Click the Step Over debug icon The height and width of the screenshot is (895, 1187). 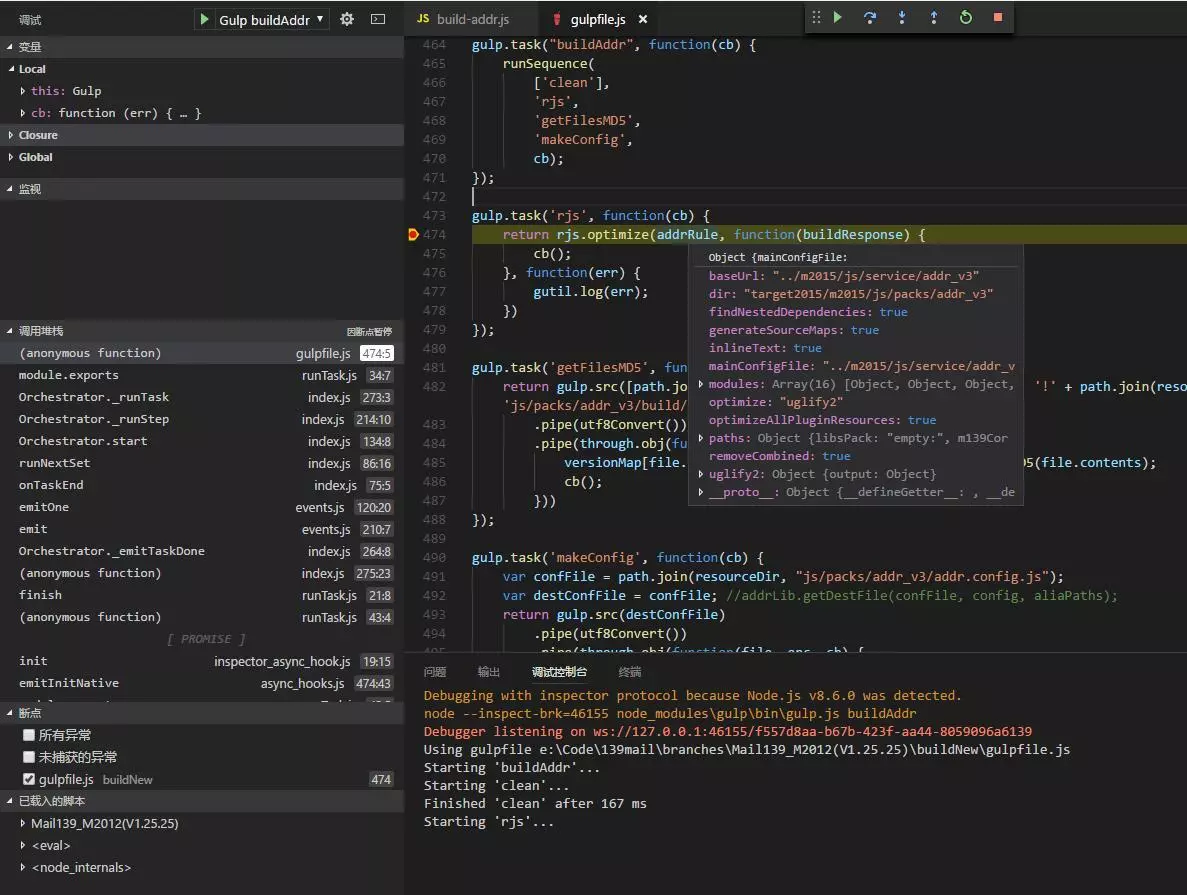click(x=870, y=17)
